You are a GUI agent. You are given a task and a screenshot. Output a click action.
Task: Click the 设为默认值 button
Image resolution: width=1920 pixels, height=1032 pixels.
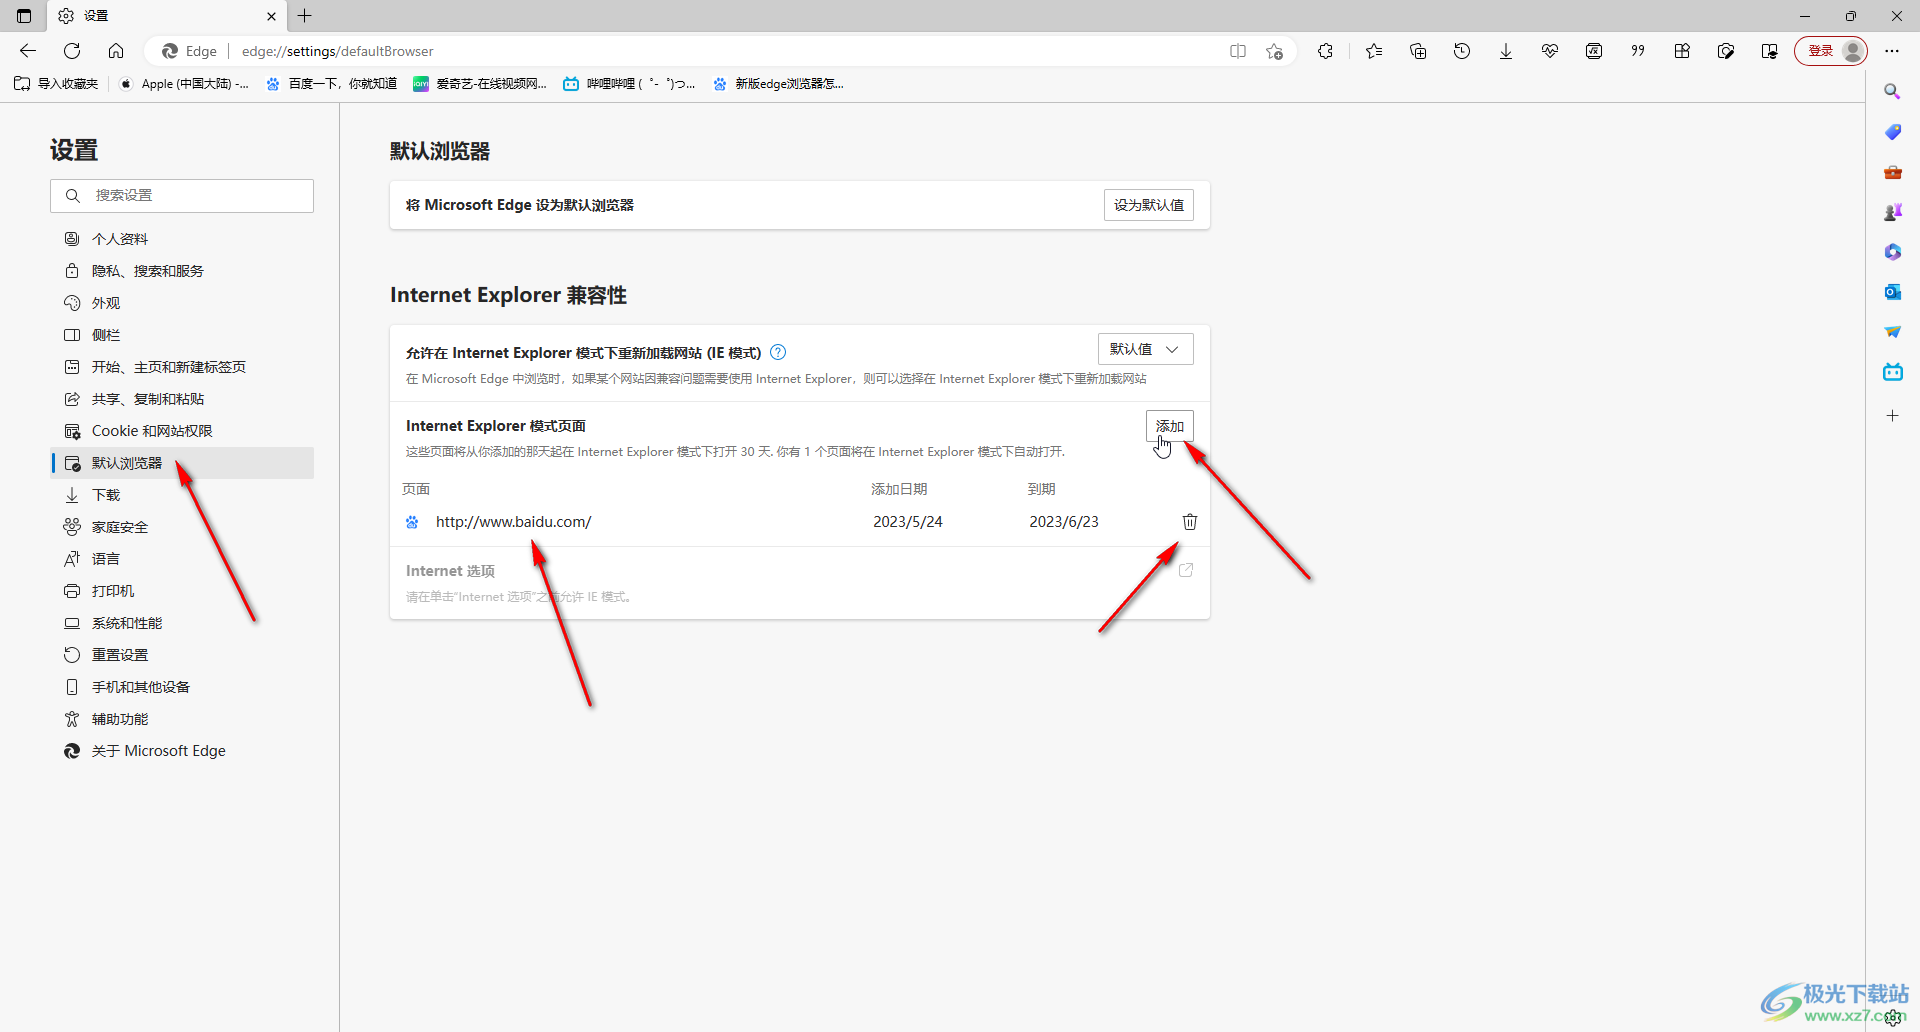point(1149,205)
